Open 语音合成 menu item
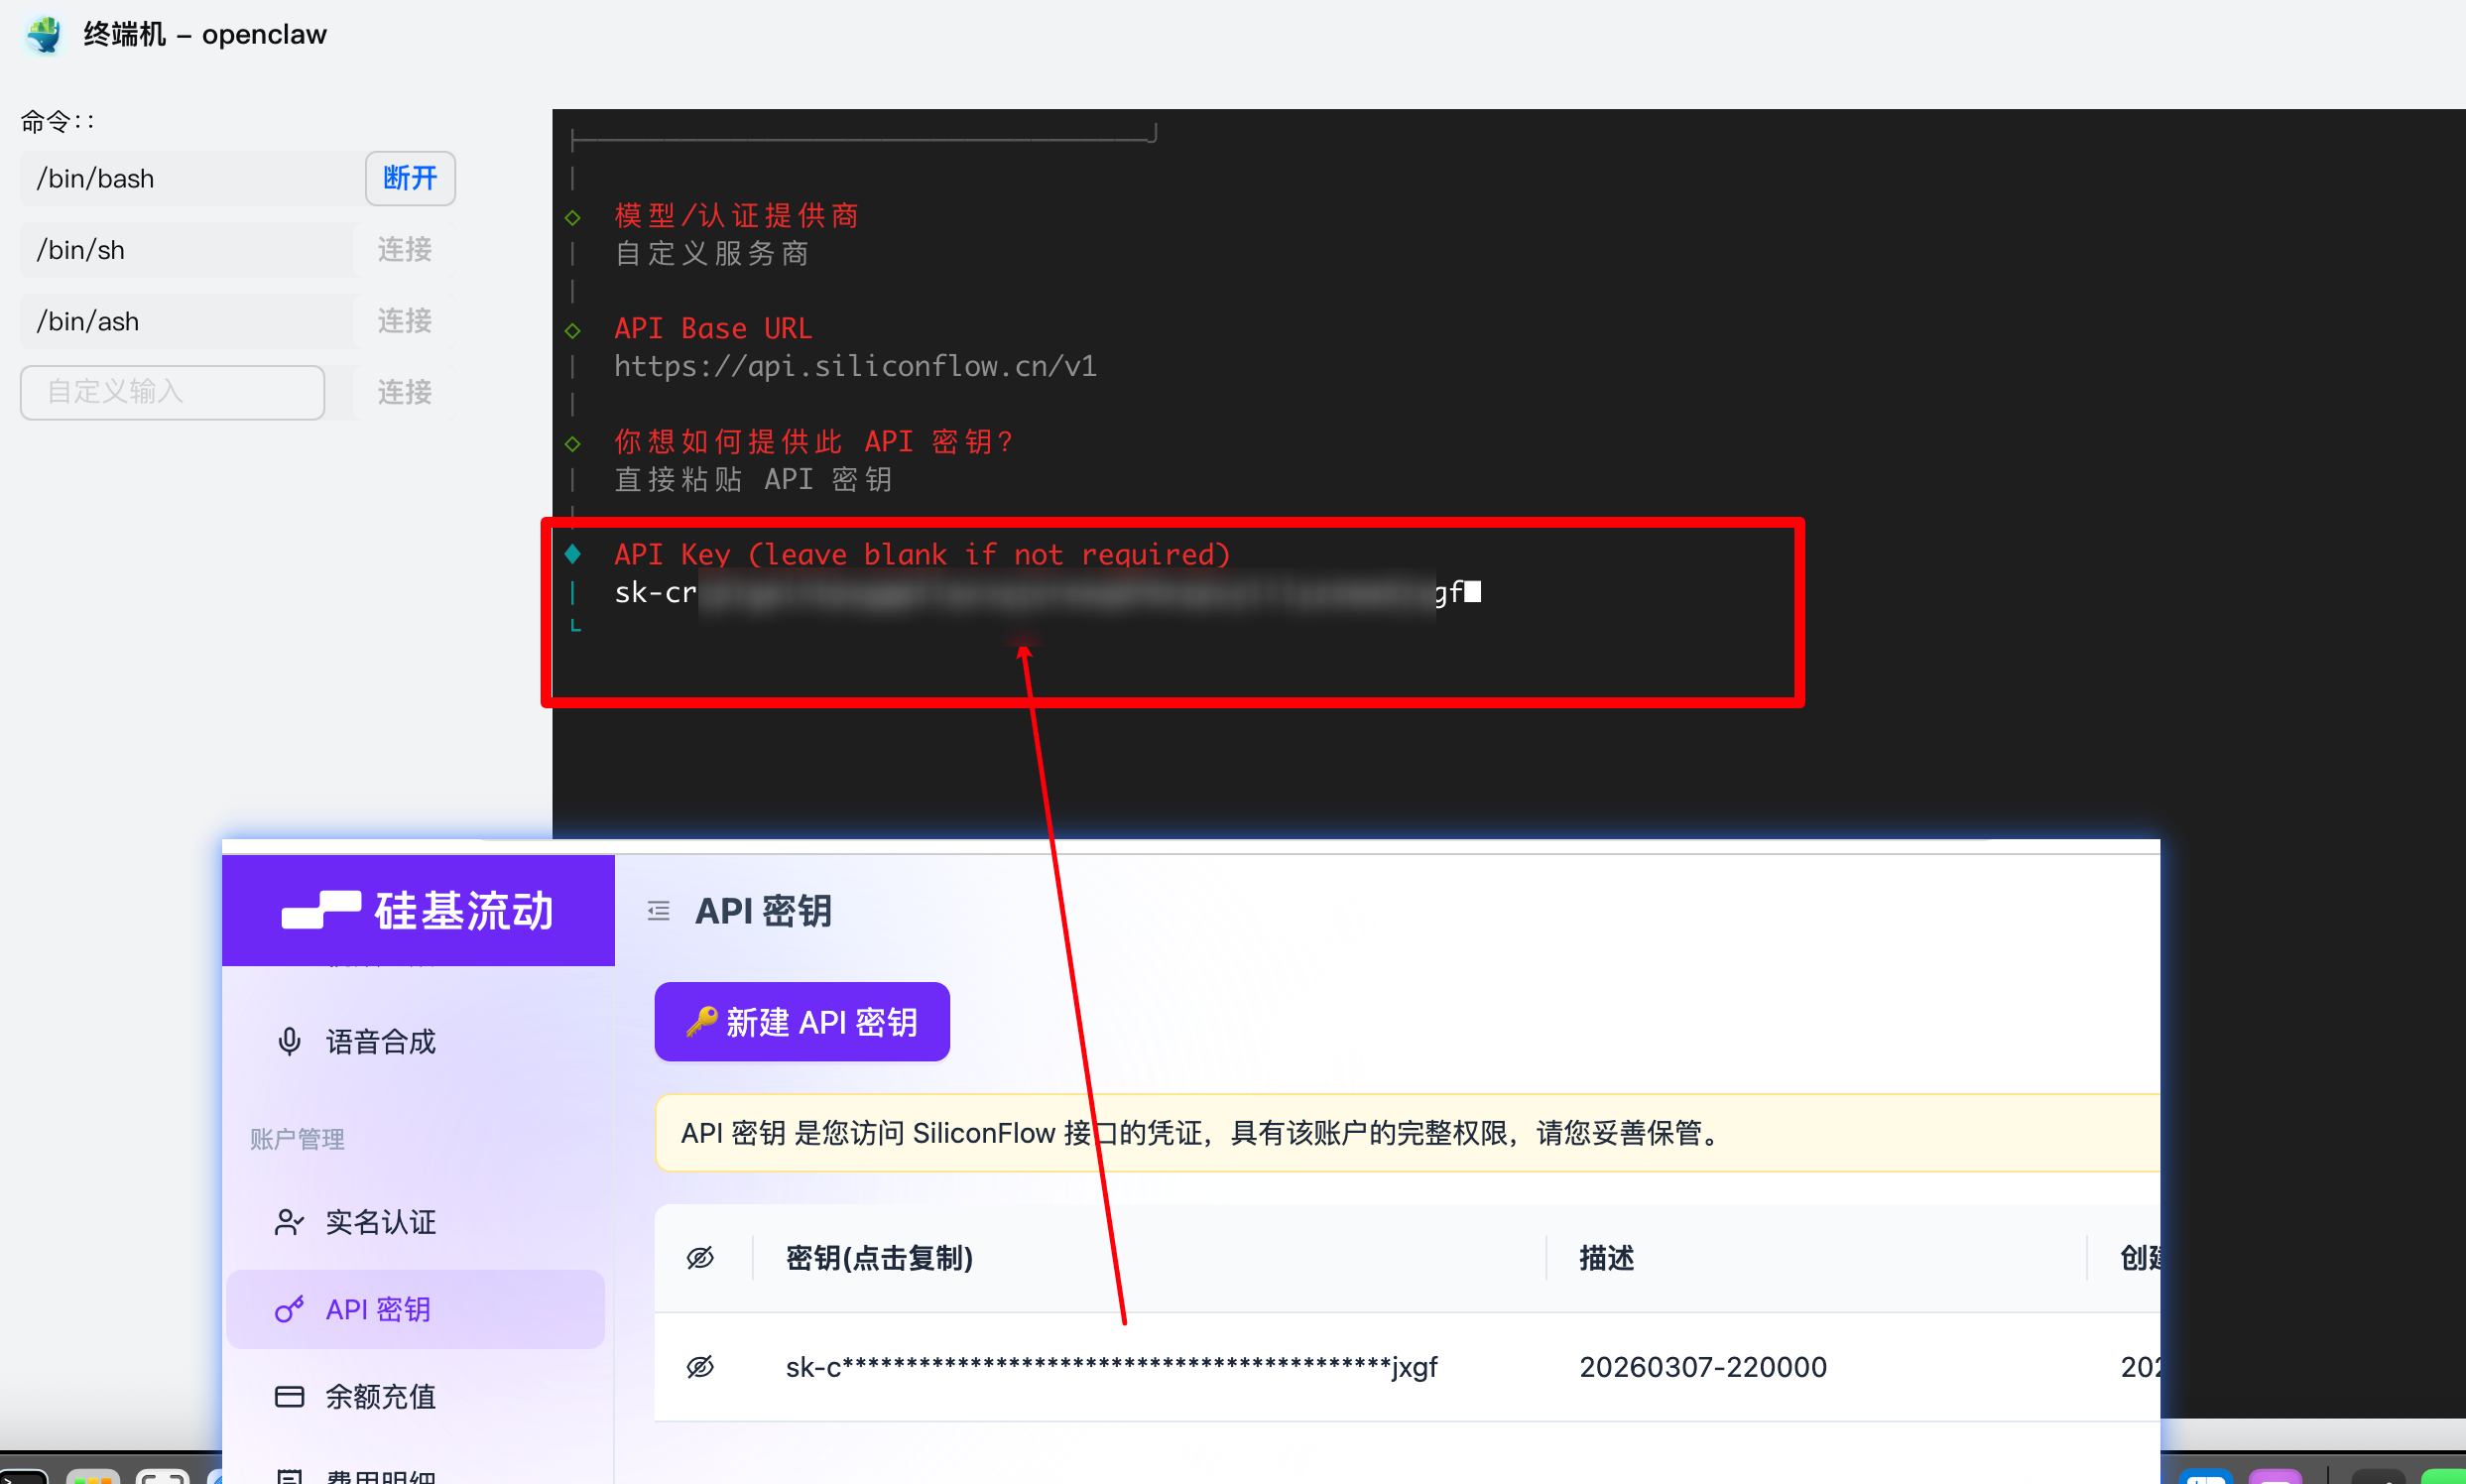This screenshot has width=2466, height=1484. [x=380, y=1042]
